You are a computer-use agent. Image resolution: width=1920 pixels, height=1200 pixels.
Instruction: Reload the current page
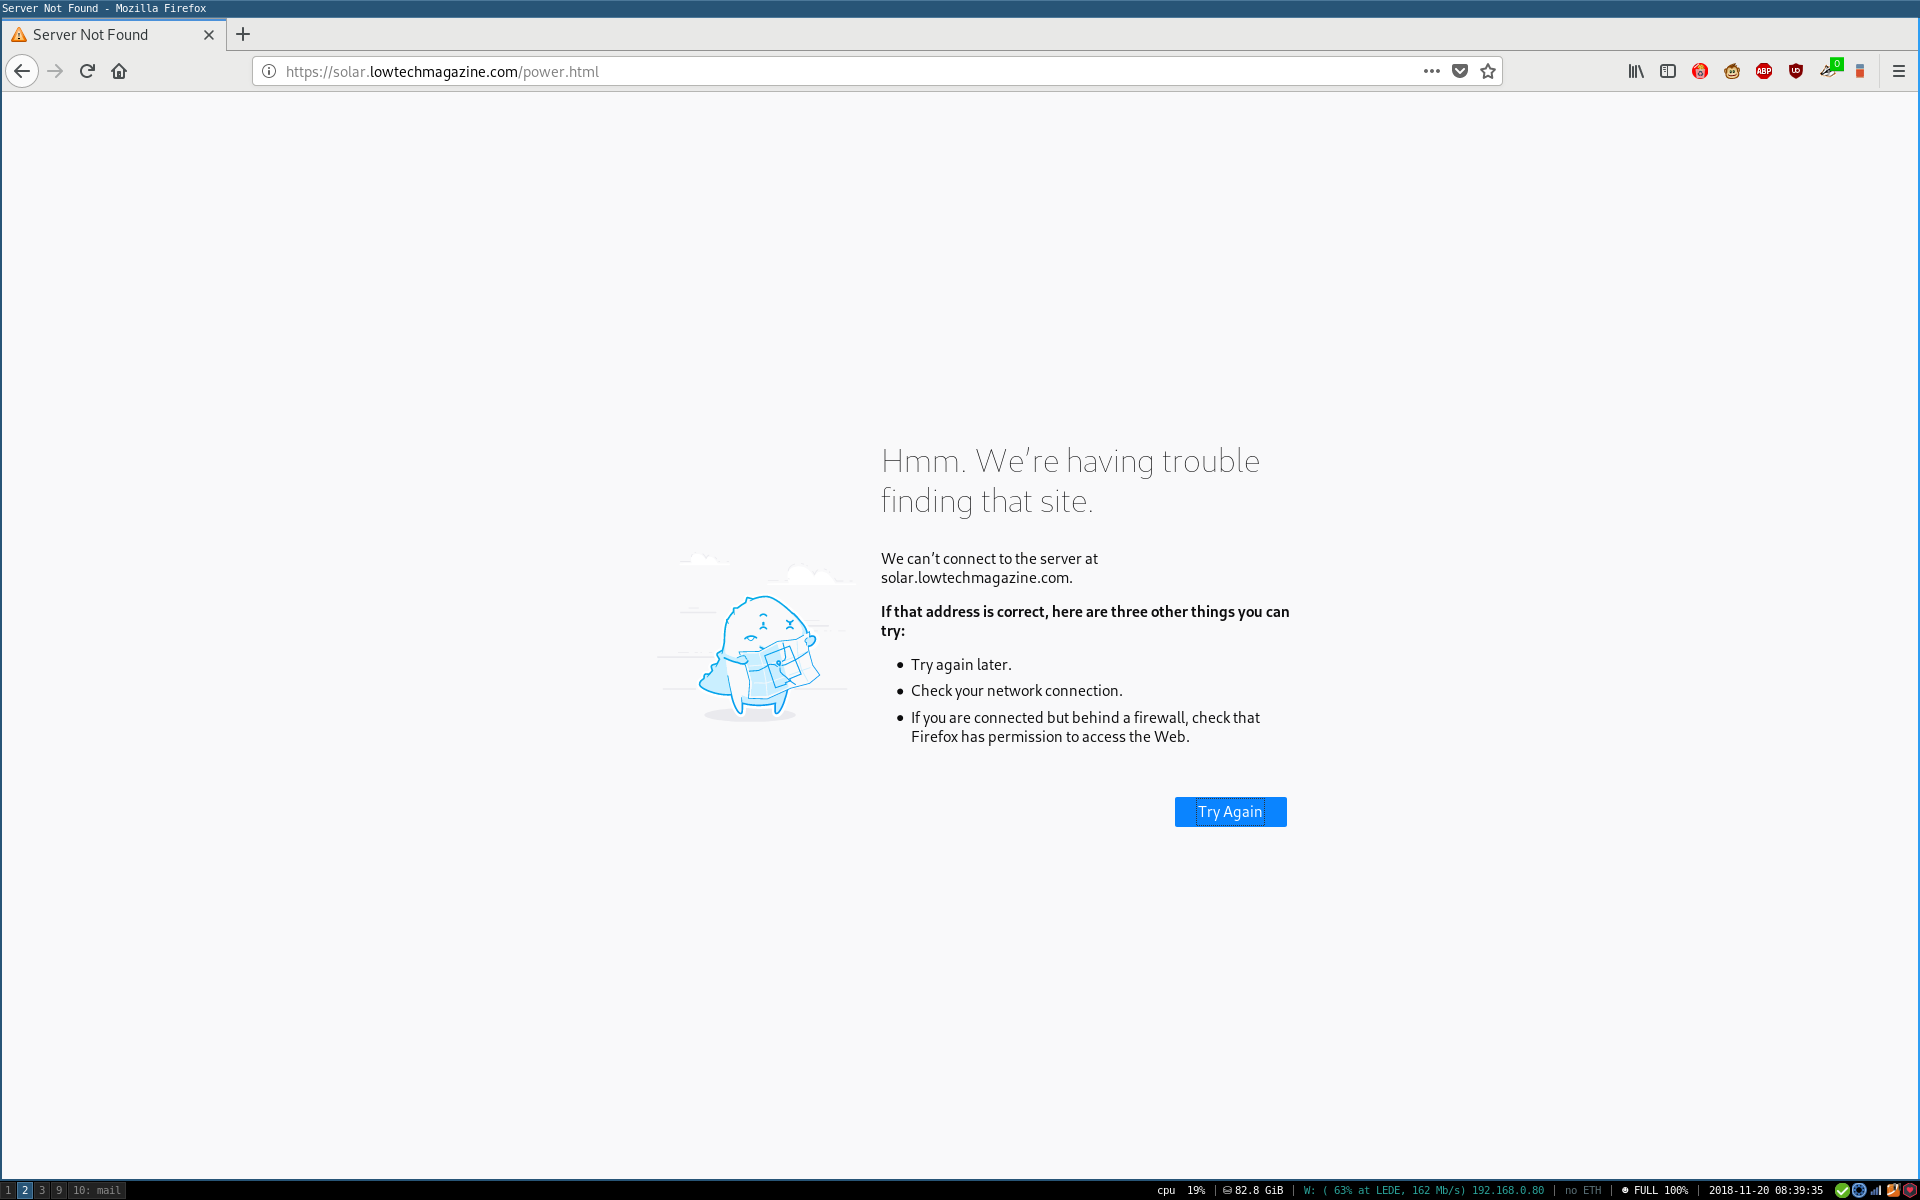87,71
